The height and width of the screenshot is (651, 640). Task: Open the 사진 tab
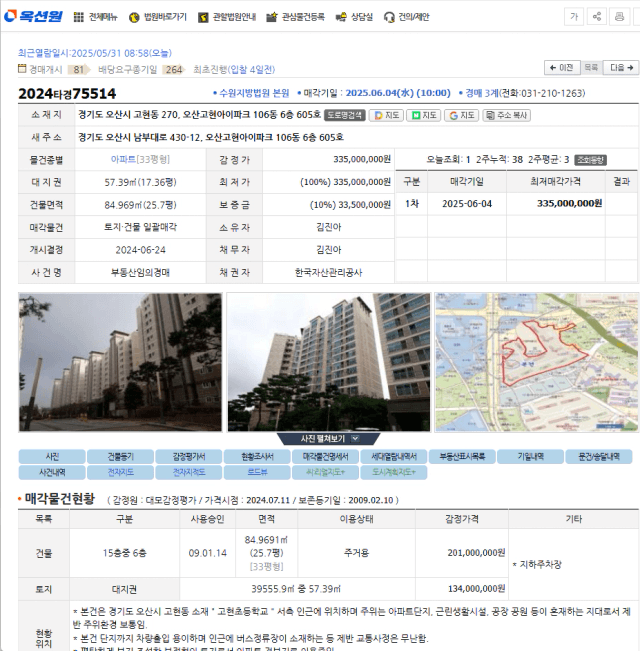52,457
